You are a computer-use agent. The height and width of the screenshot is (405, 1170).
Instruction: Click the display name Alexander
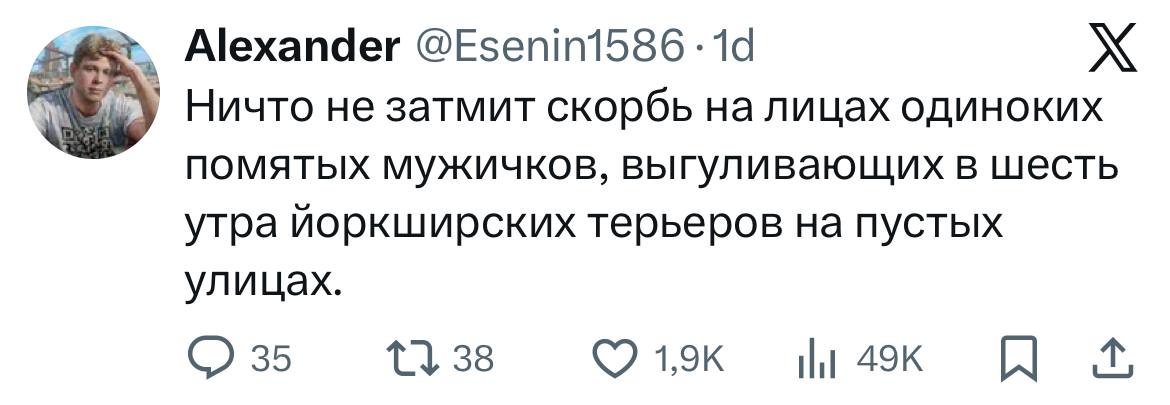pos(292,44)
